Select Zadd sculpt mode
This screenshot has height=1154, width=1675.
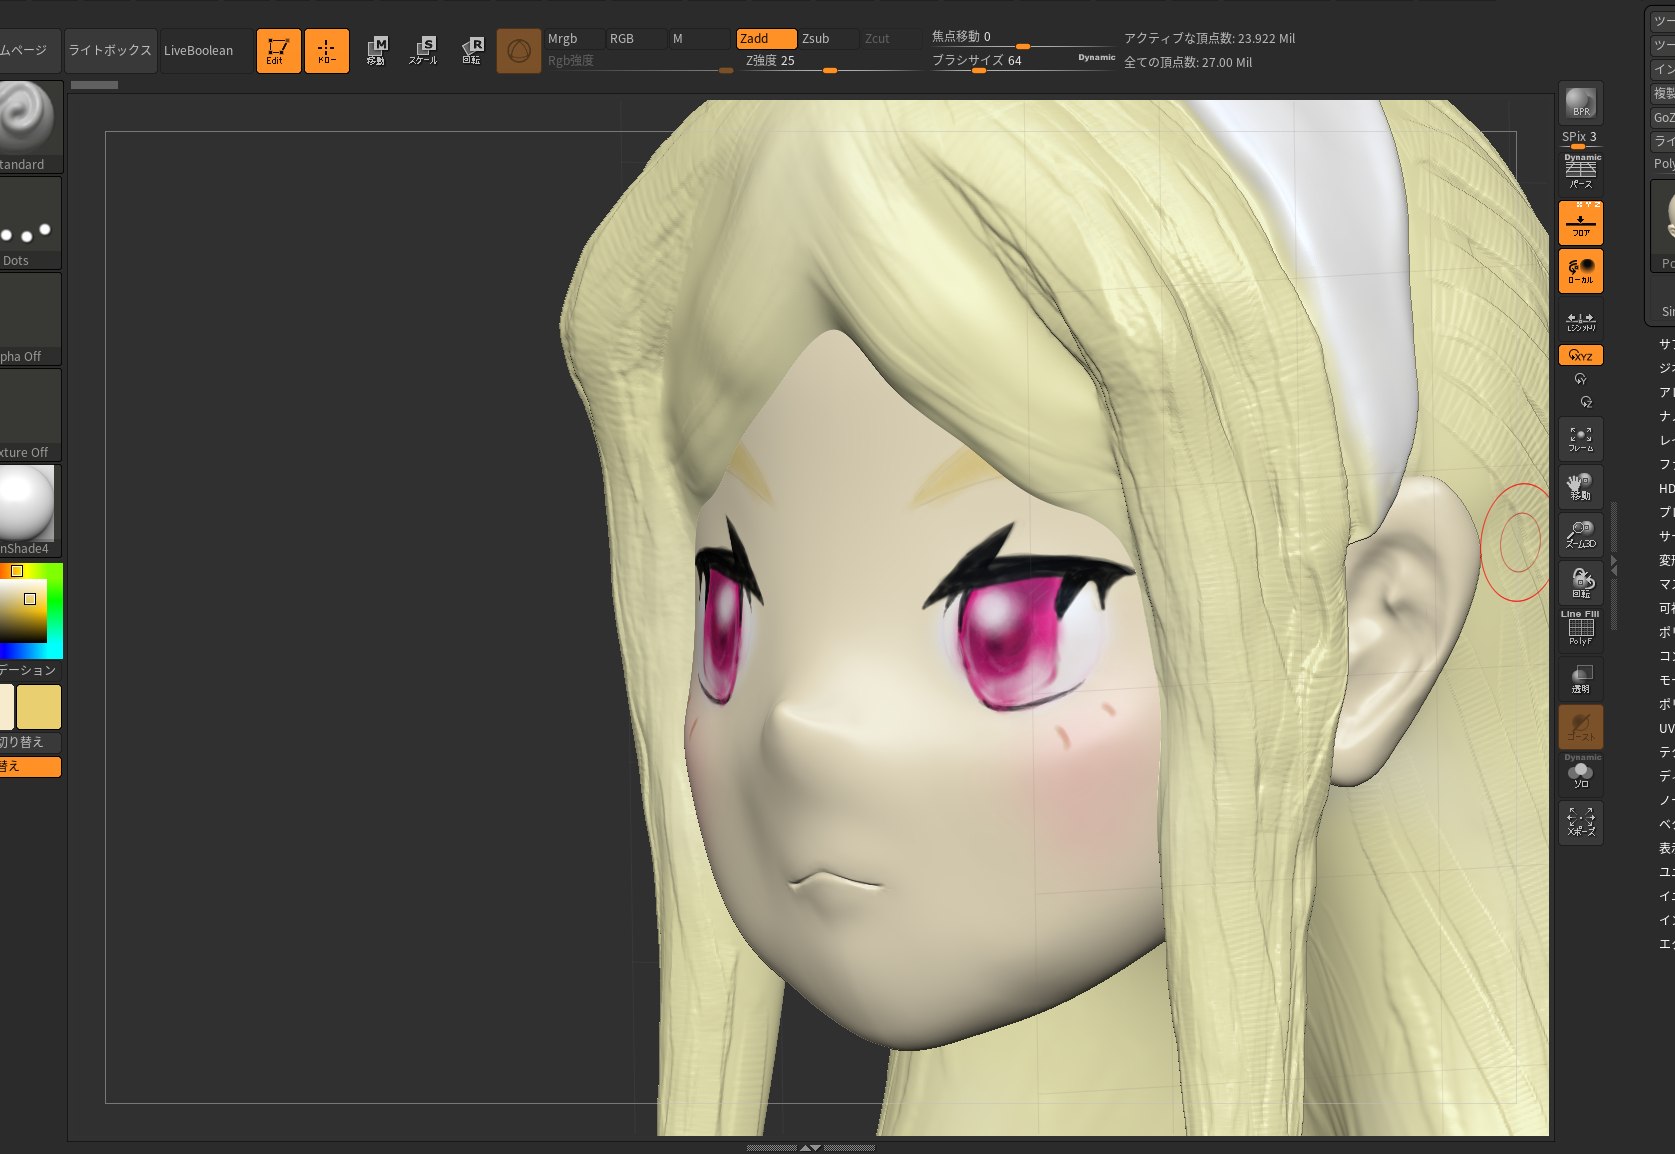point(766,38)
